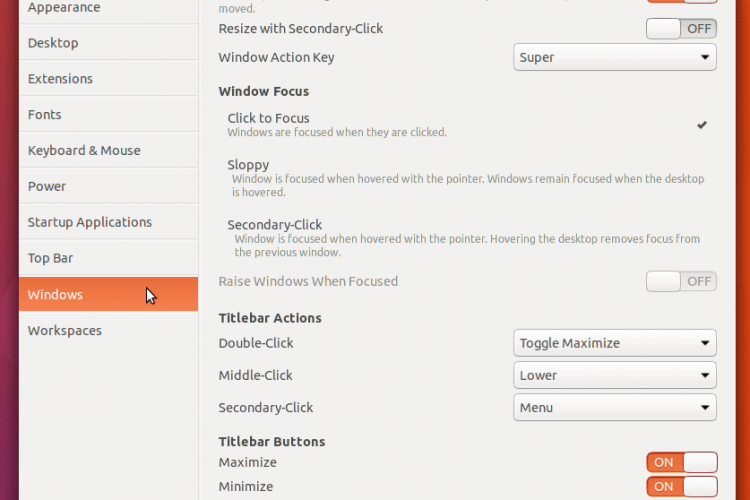Switch to Workspaces section
Screen dimensions: 750x500
point(109,331)
